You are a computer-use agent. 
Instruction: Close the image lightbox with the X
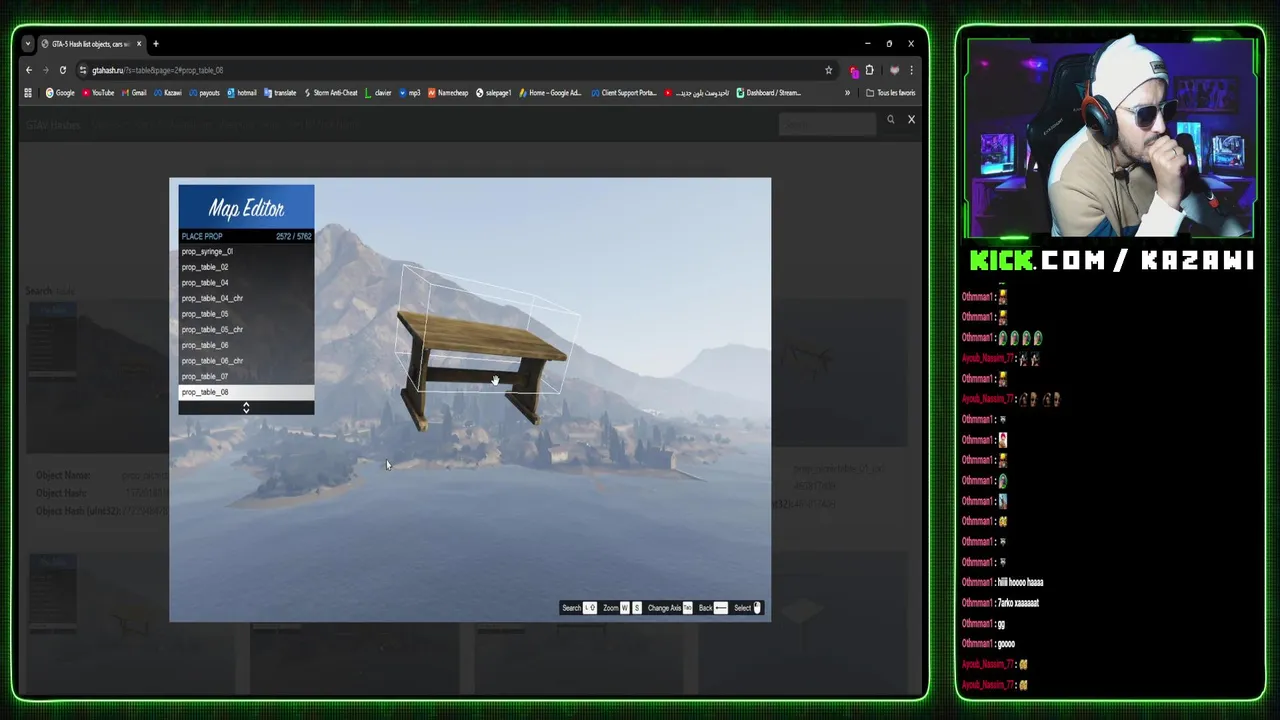[911, 119]
